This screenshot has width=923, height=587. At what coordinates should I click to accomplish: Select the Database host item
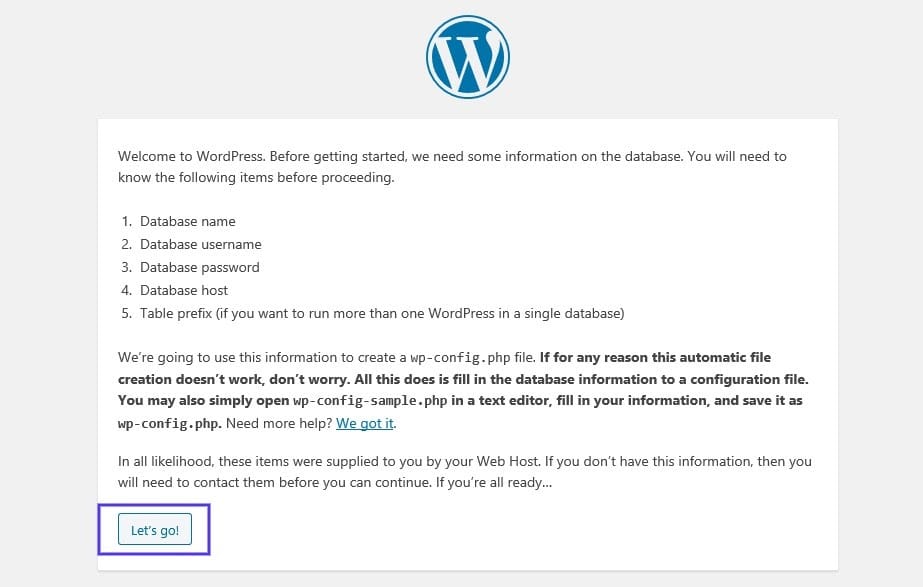(x=184, y=290)
